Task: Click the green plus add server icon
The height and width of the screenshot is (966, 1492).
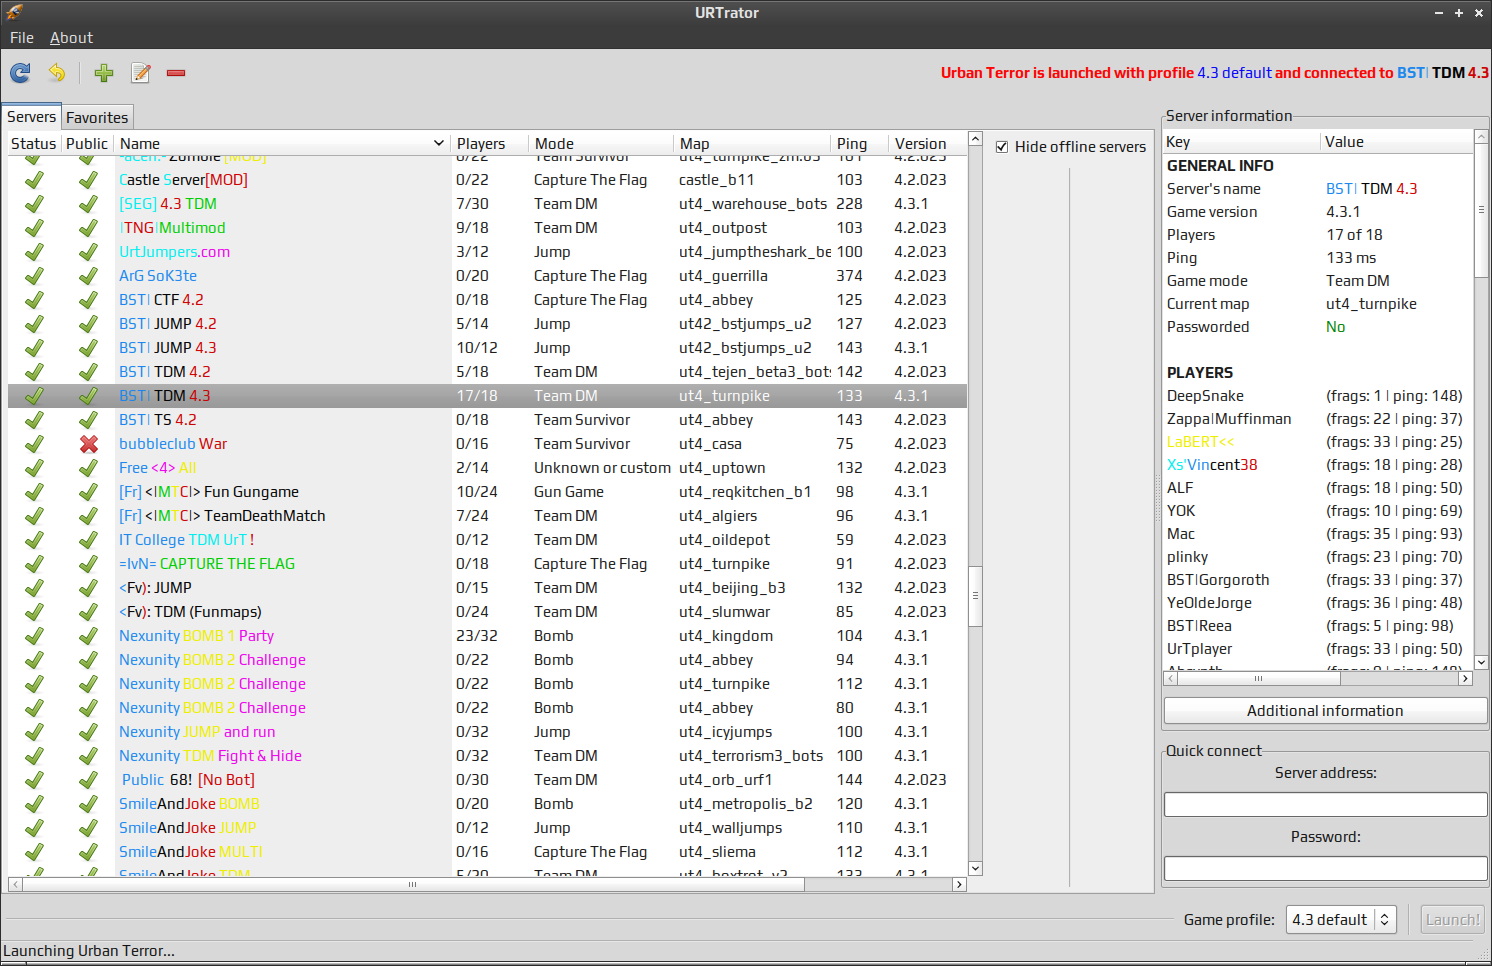Action: 104,73
